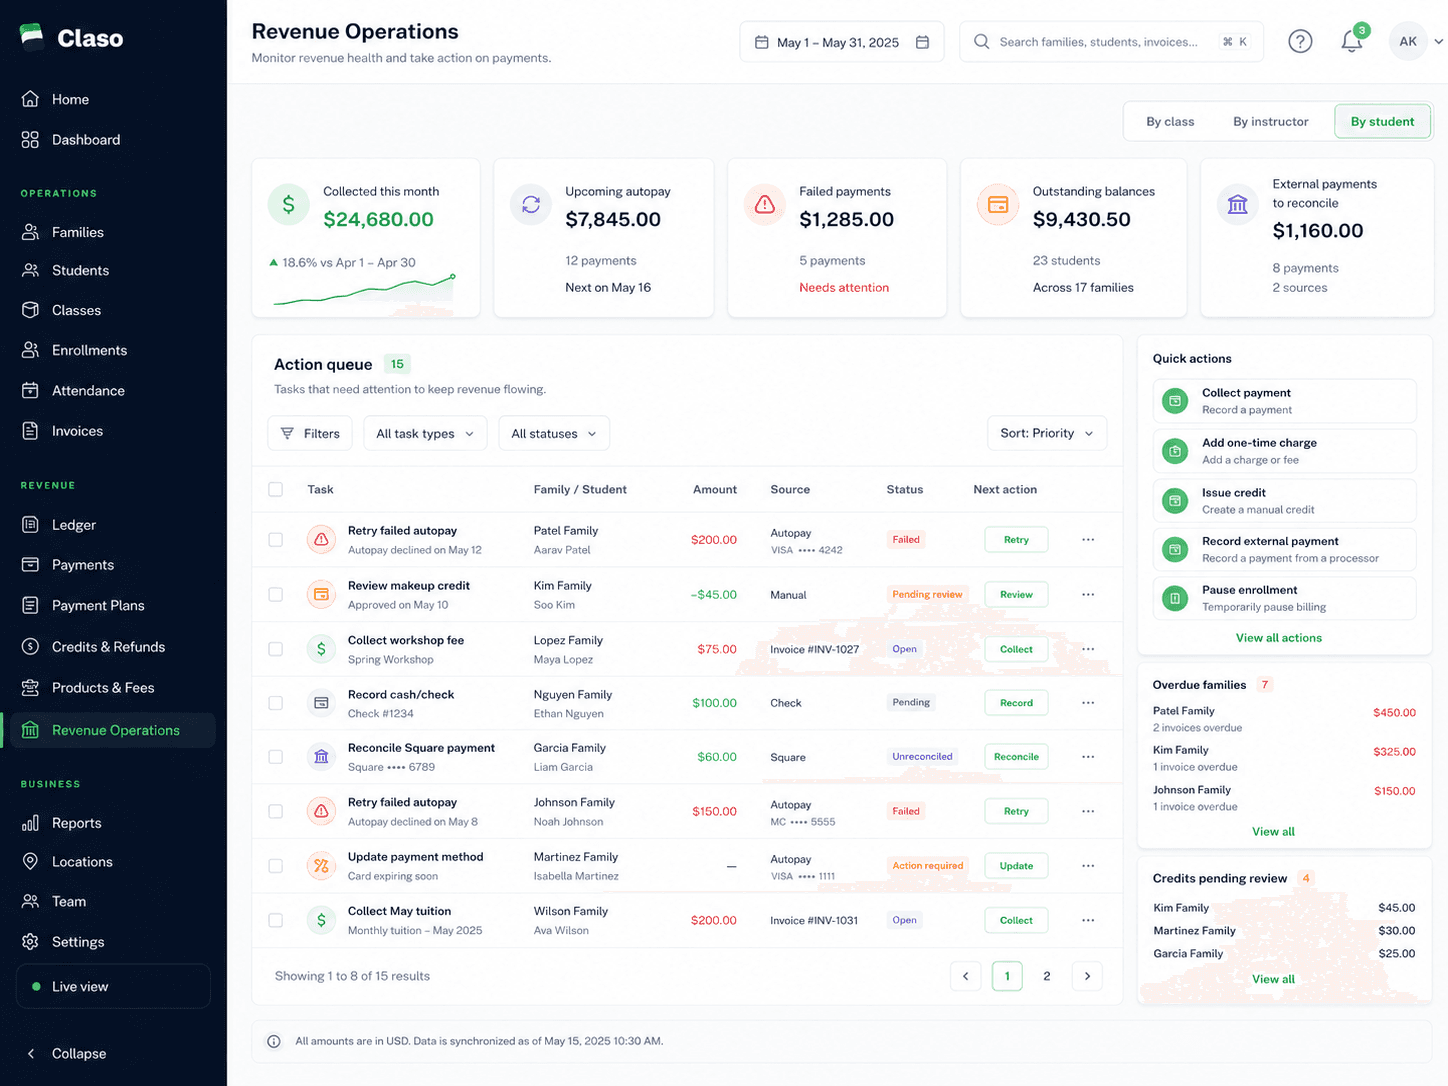This screenshot has width=1448, height=1086.
Task: Check the Review makeup credit row
Action: click(275, 595)
